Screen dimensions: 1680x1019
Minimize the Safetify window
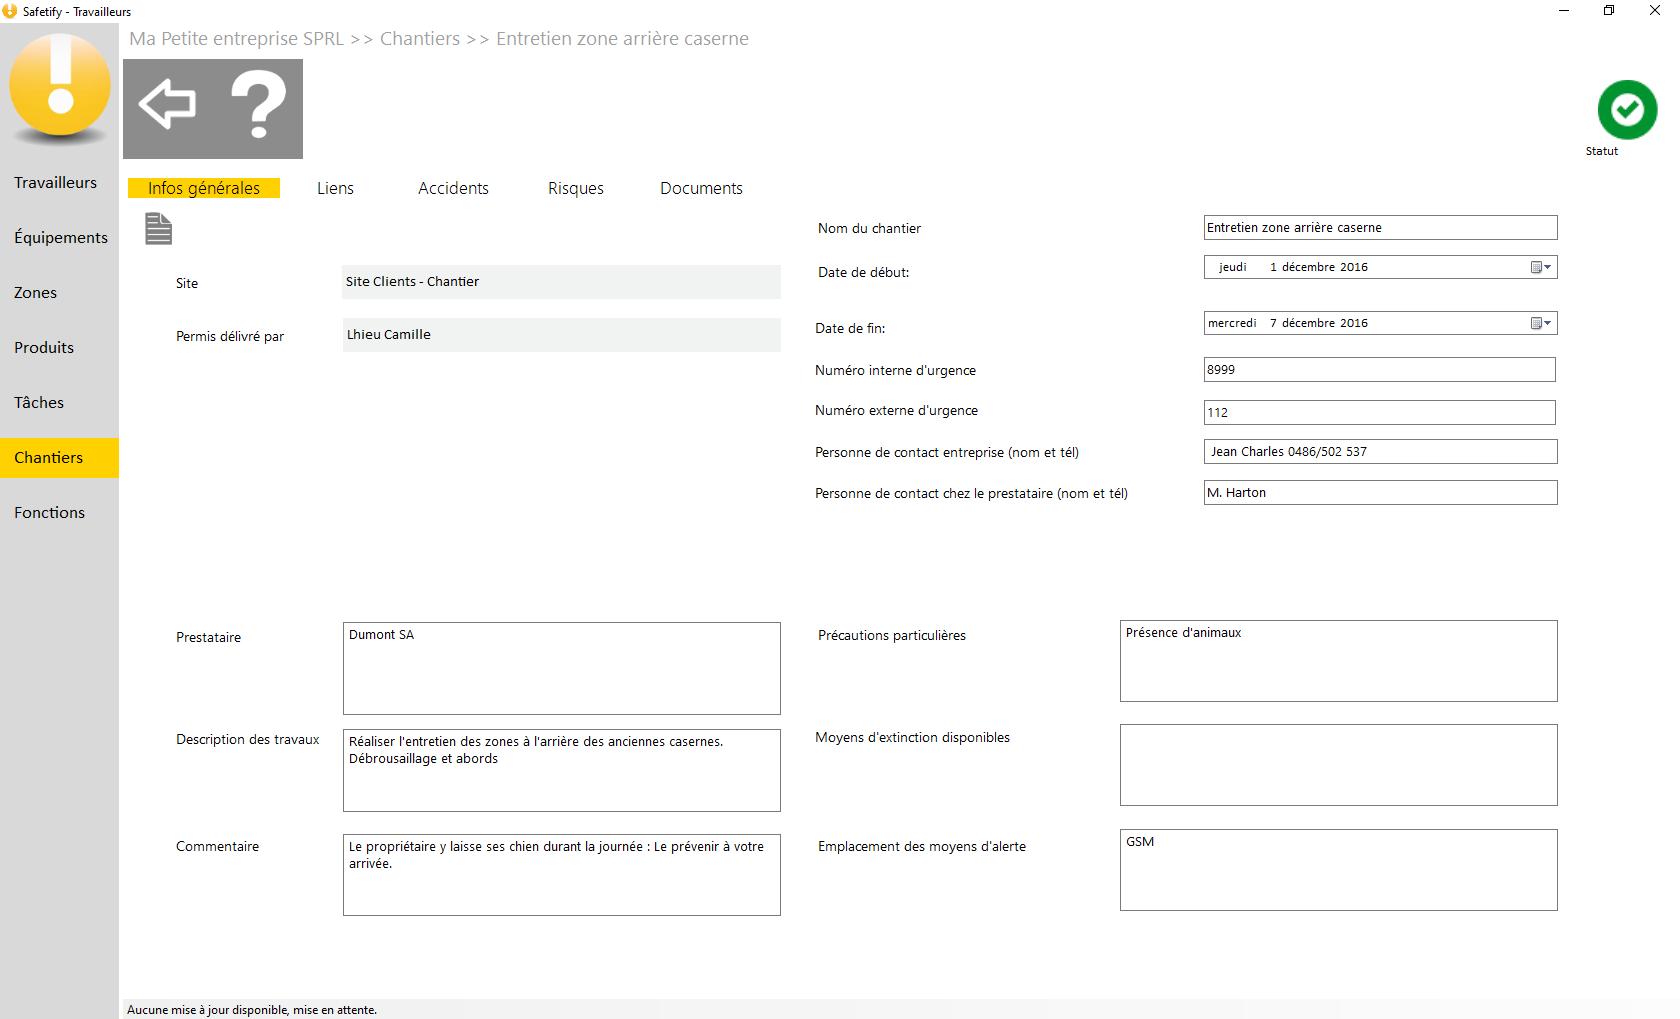(x=1564, y=11)
